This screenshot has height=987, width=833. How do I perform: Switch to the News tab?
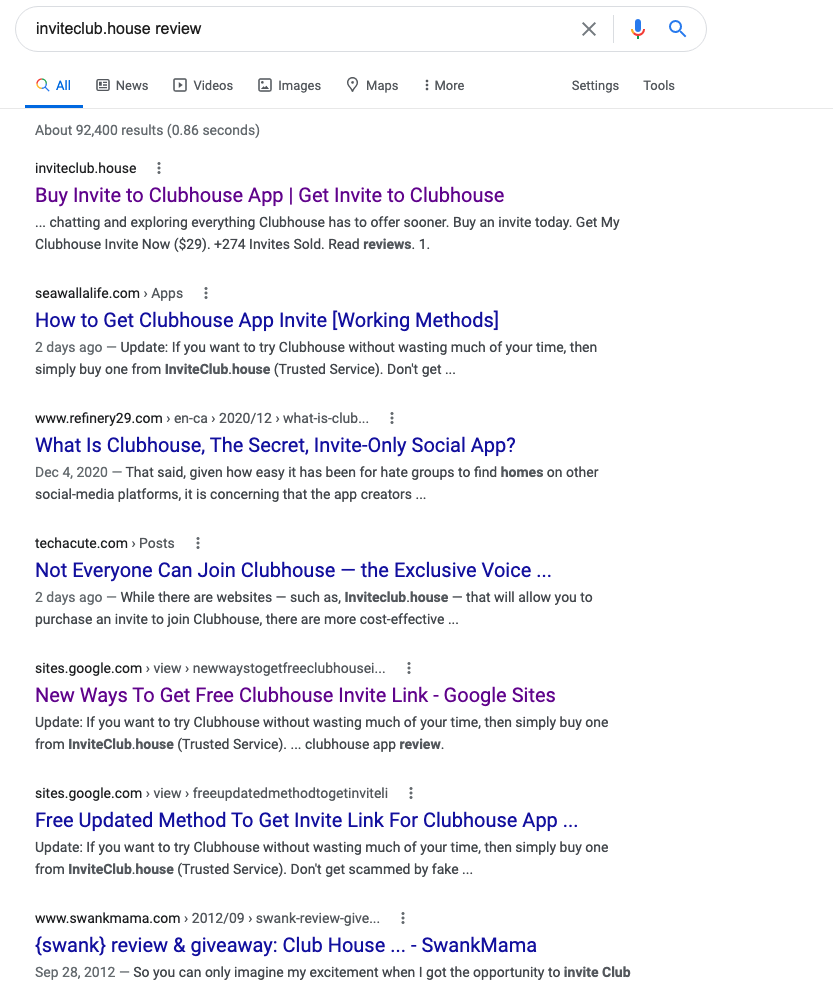(122, 86)
